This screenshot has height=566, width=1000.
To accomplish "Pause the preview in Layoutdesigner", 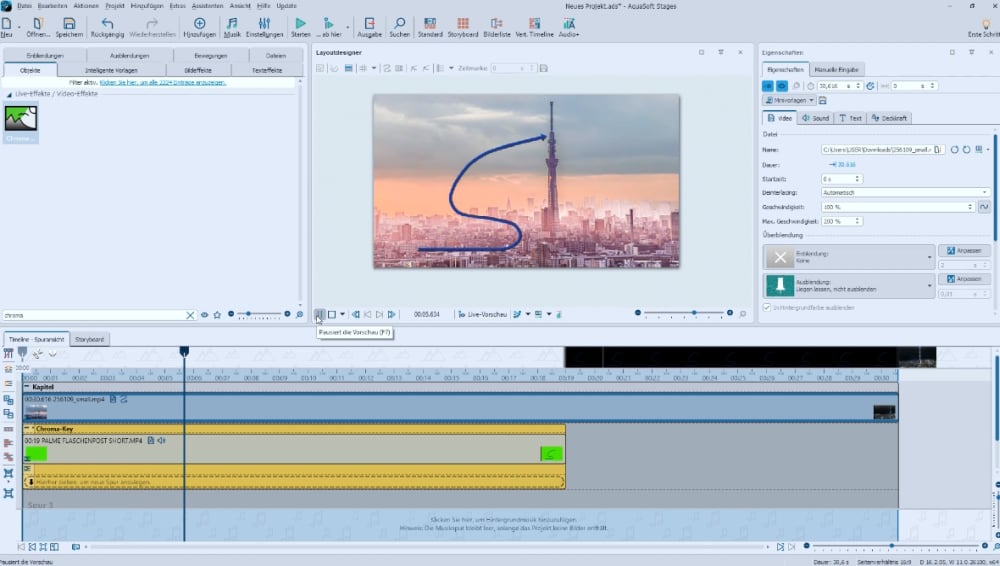I will coord(319,314).
